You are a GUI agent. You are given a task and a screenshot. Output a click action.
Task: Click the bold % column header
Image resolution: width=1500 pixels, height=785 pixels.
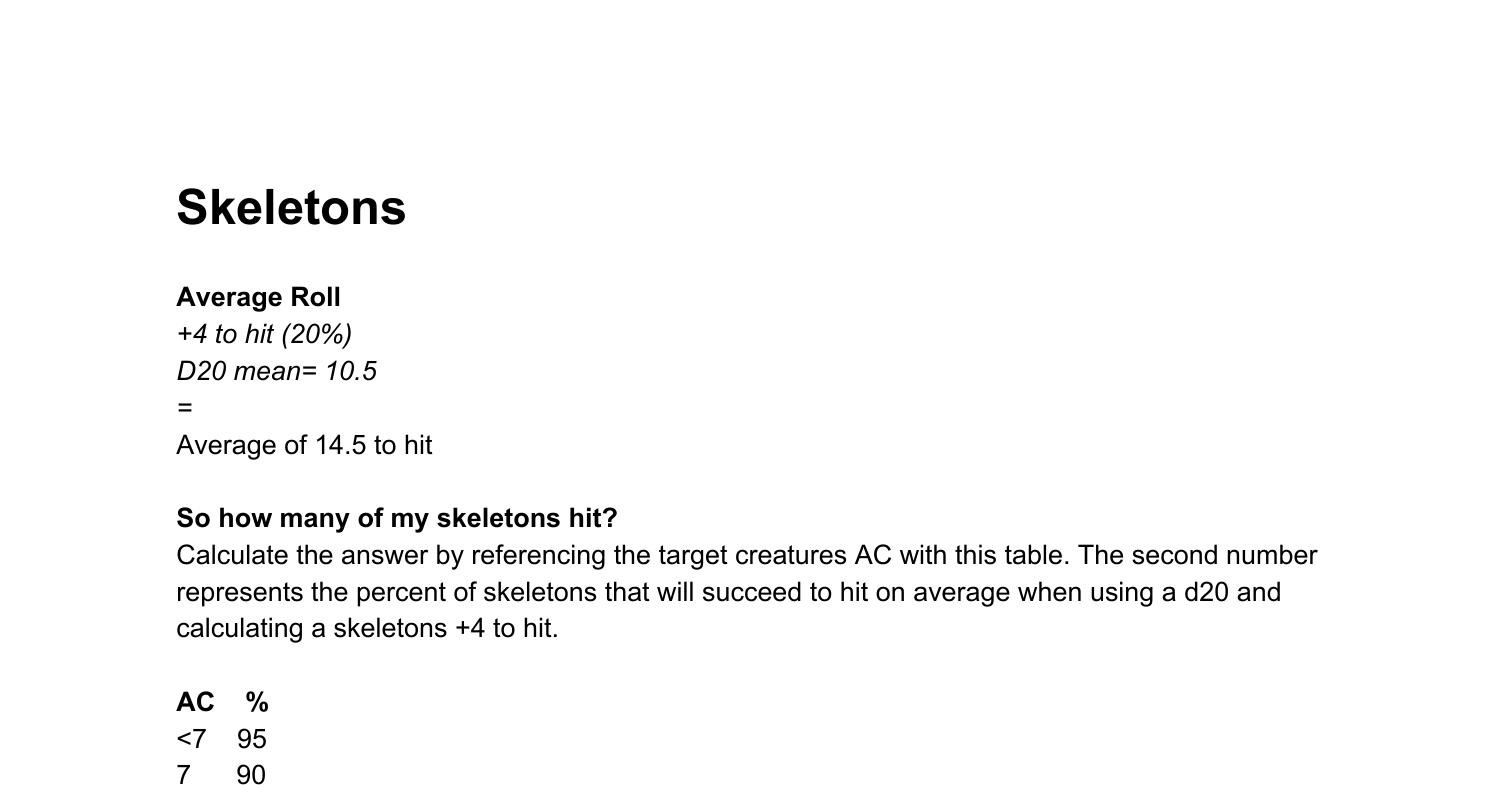point(257,702)
